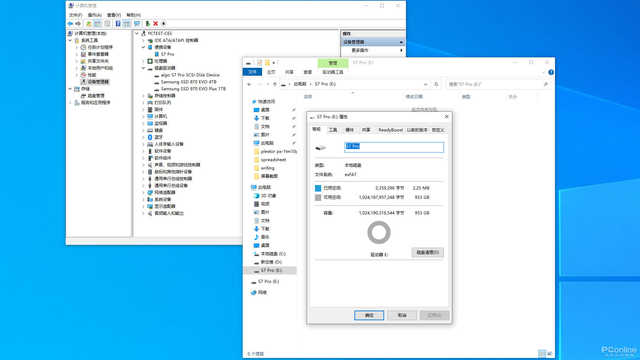Click the green update driver toolbar icon
The width and height of the screenshot is (640, 360).
(x=148, y=24)
